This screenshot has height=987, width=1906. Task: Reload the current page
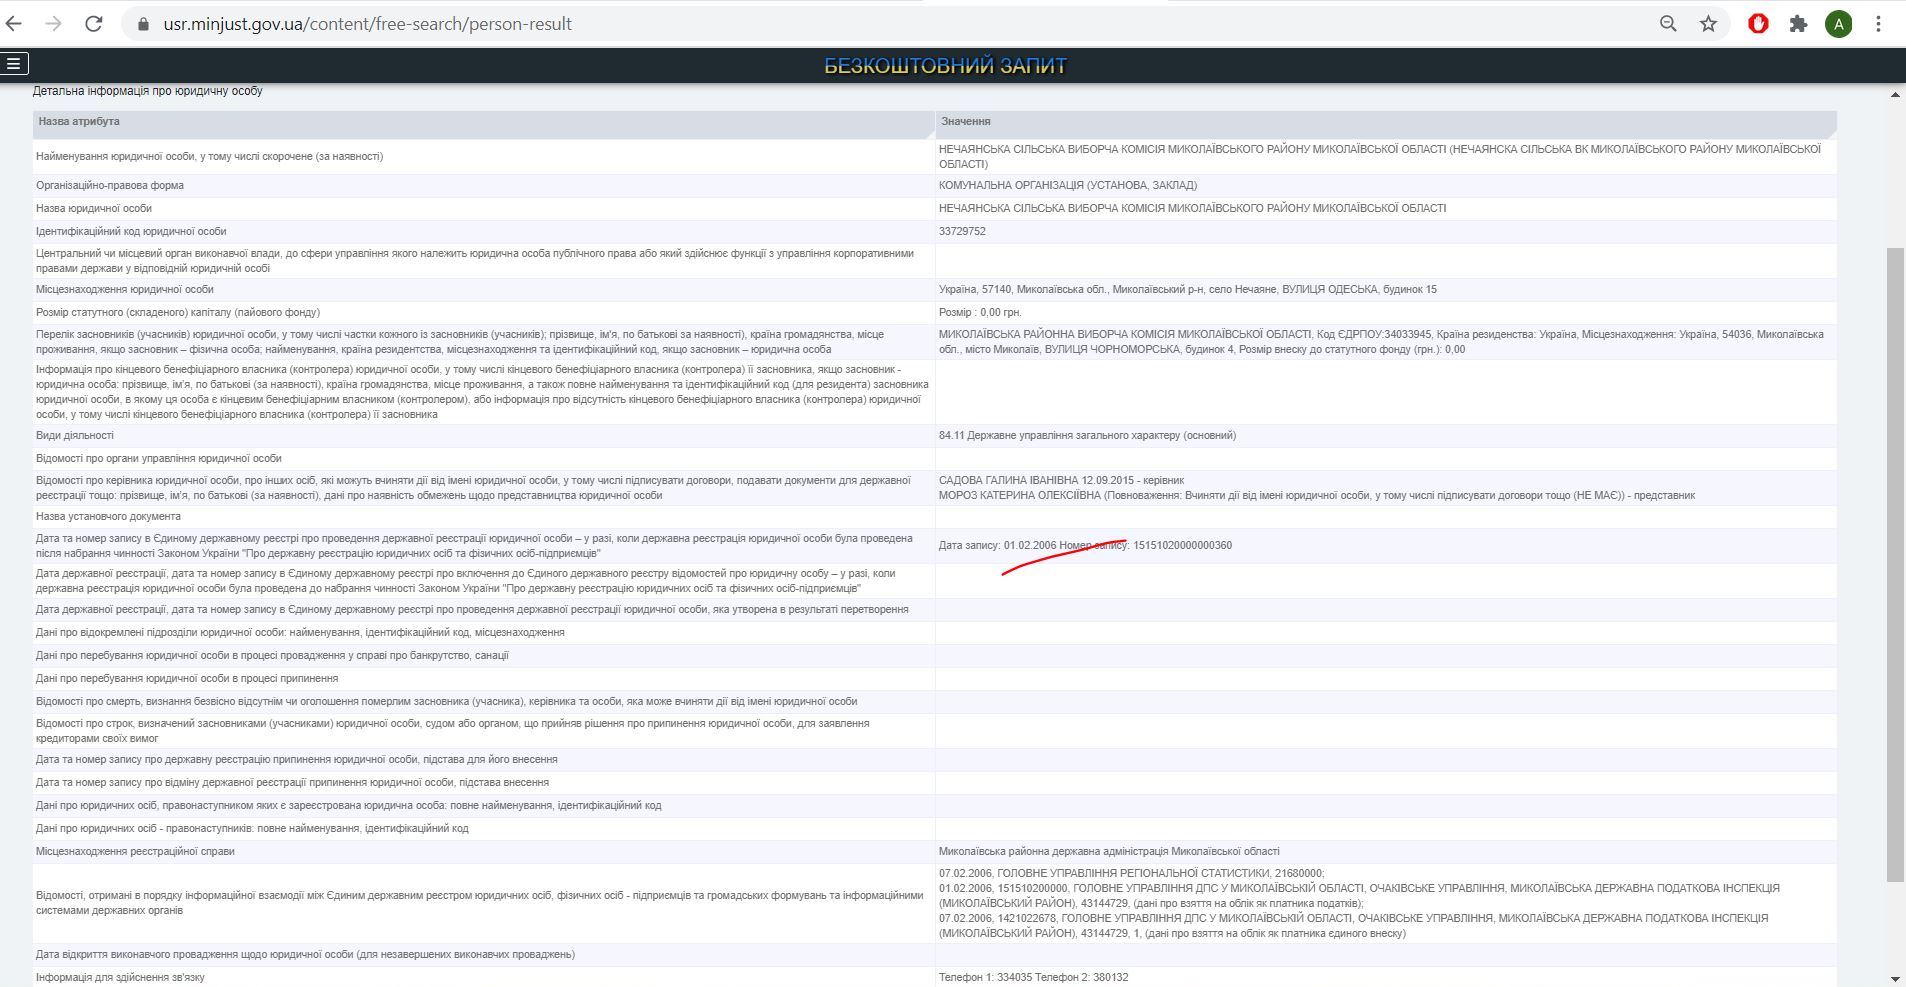tap(93, 24)
